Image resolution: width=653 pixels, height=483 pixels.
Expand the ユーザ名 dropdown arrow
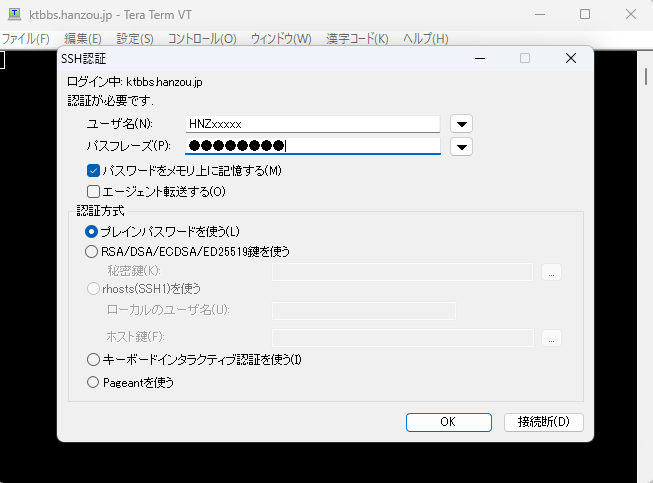point(461,124)
